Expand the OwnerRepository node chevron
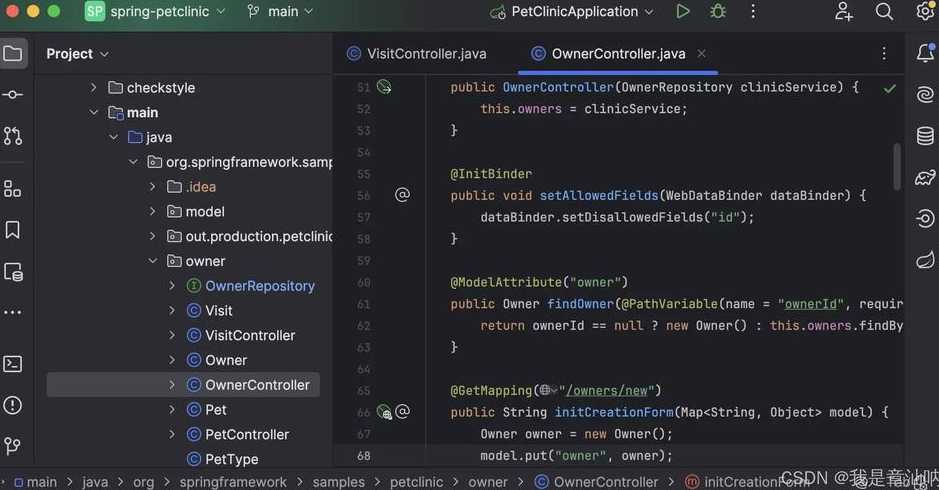 pyautogui.click(x=172, y=286)
